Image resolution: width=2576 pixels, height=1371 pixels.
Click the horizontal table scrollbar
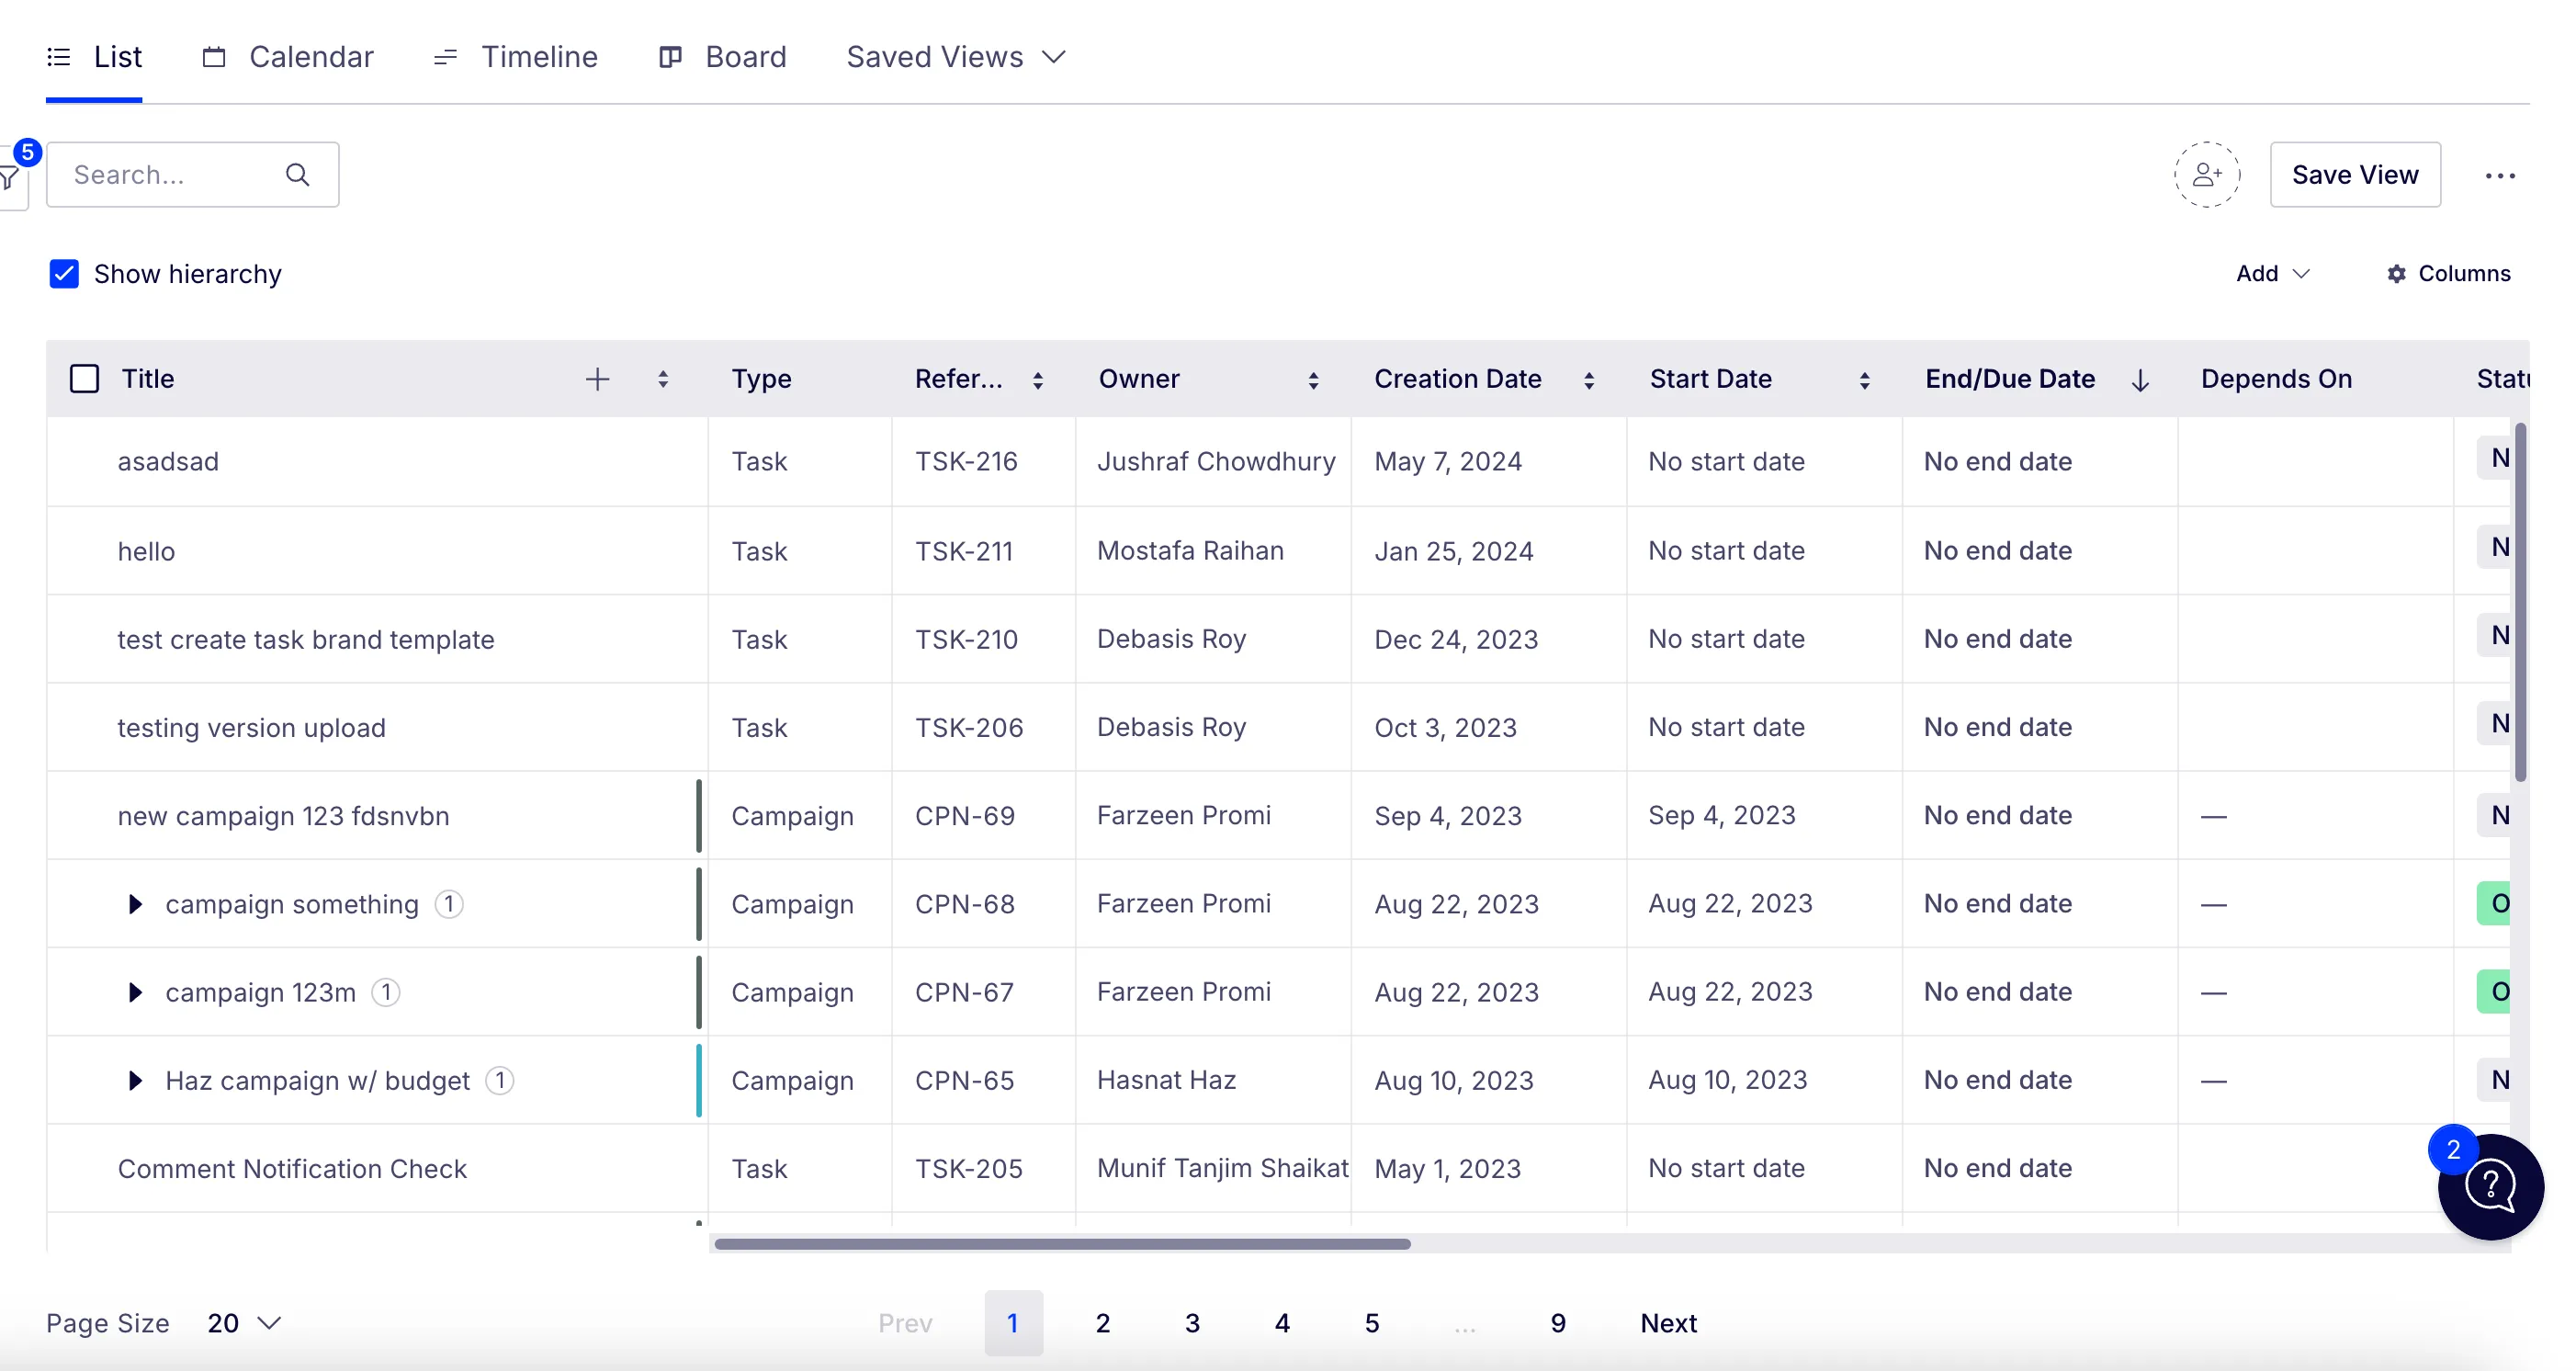1062,1244
